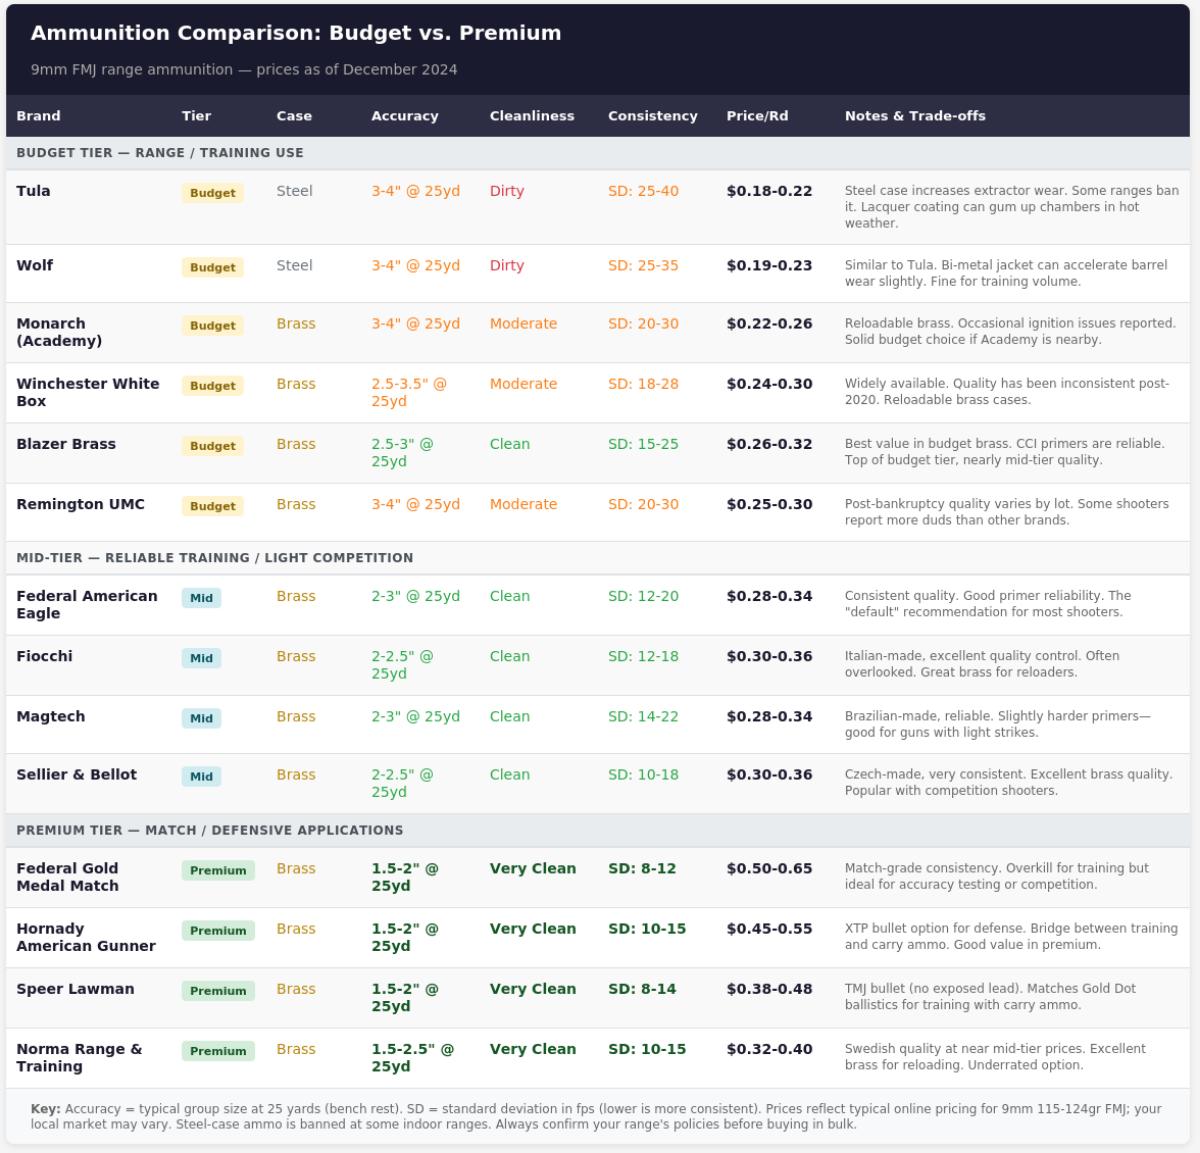Select the Blazer Brass brand name
The image size is (1200, 1153).
(66, 444)
